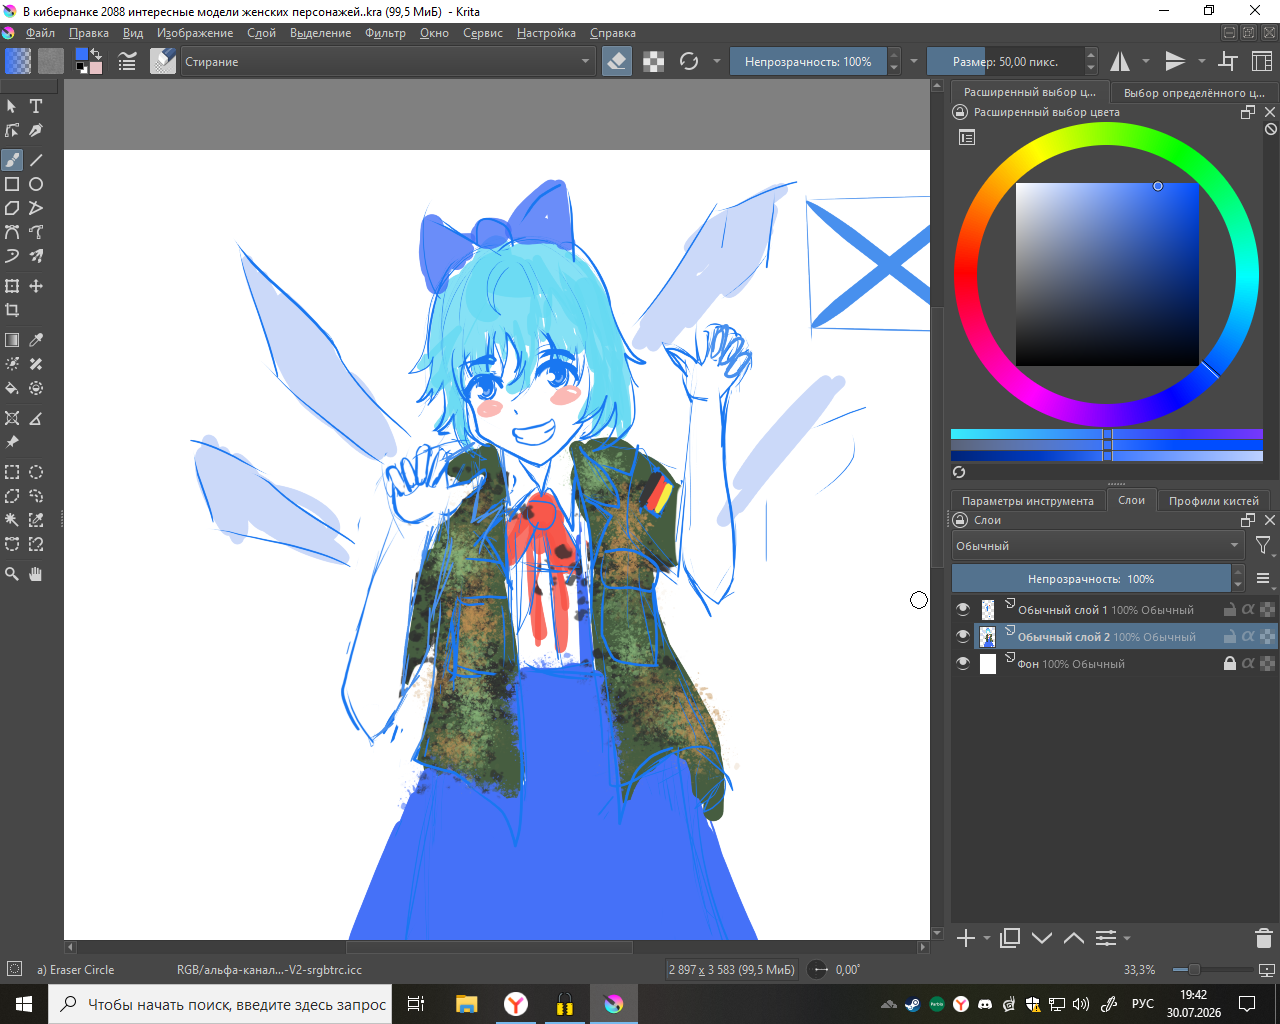The width and height of the screenshot is (1280, 1024).
Task: Add a new layer with plus
Action: click(x=966, y=938)
